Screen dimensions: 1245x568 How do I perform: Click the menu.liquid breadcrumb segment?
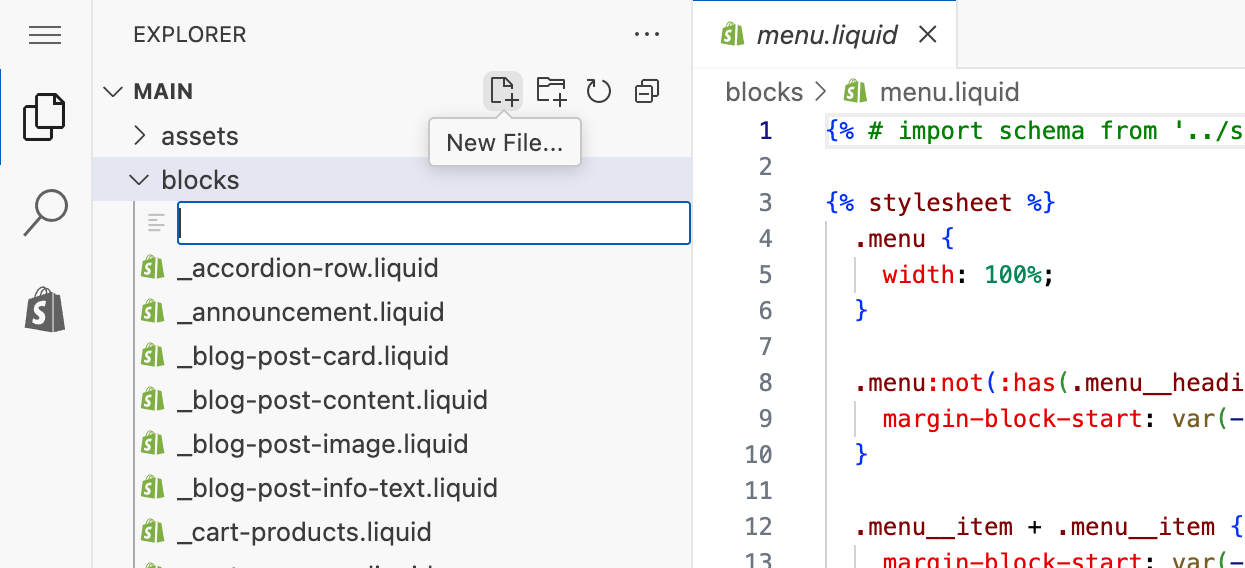948,92
